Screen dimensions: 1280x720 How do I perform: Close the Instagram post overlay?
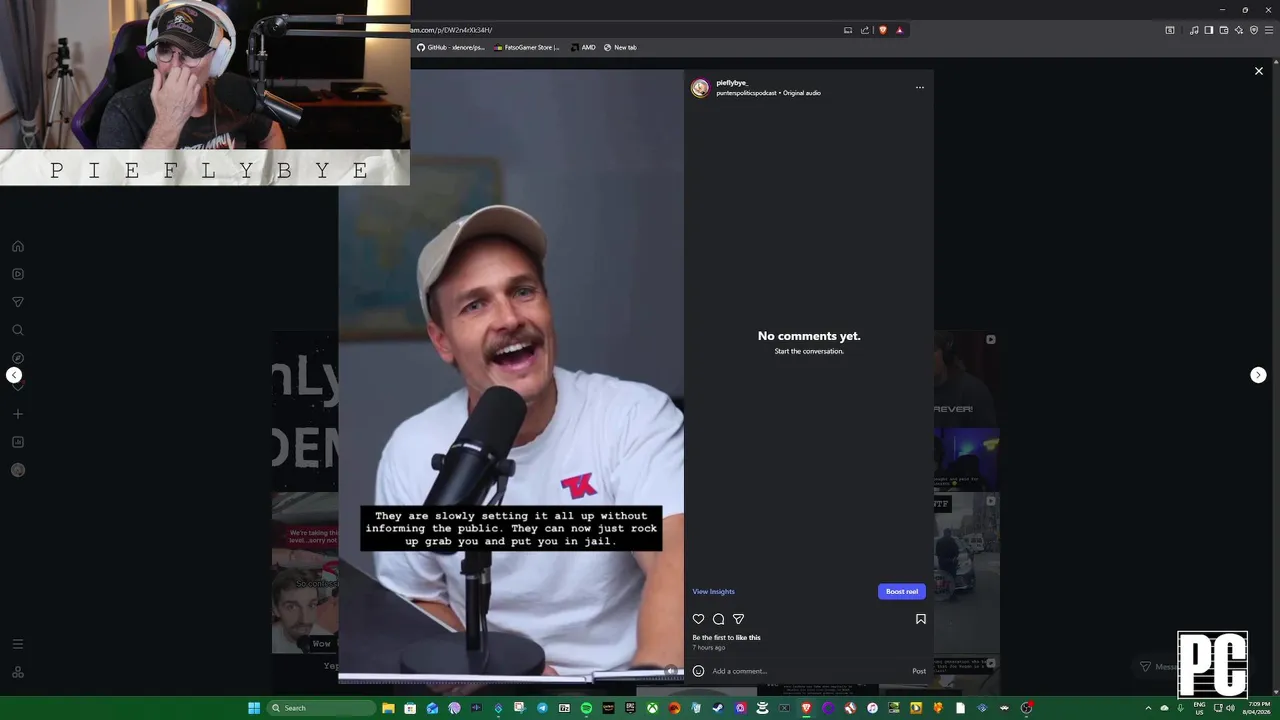(1258, 71)
